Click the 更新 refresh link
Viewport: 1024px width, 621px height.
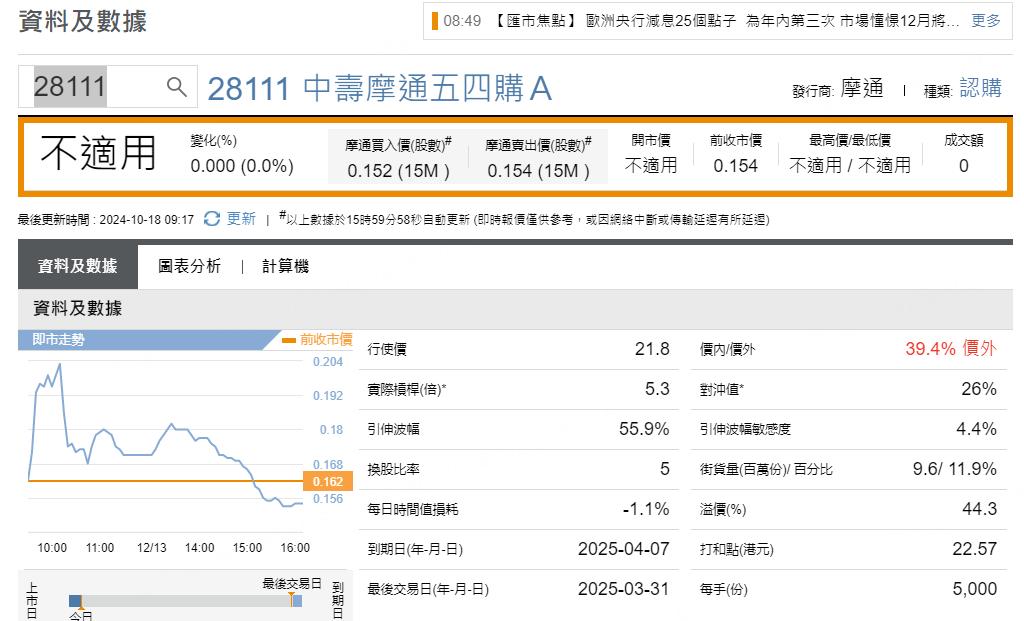point(241,219)
